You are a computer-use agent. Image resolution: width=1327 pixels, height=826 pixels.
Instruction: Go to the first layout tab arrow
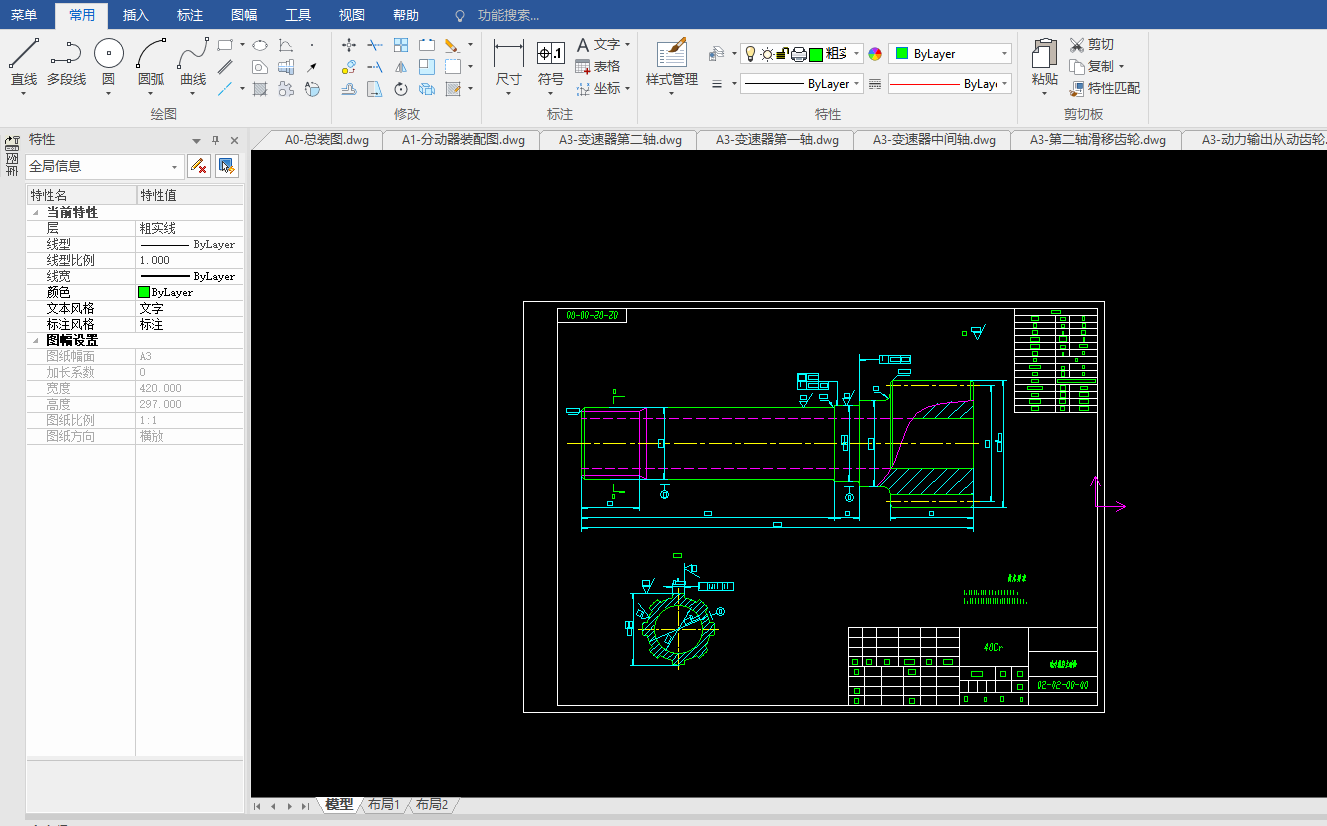(258, 805)
